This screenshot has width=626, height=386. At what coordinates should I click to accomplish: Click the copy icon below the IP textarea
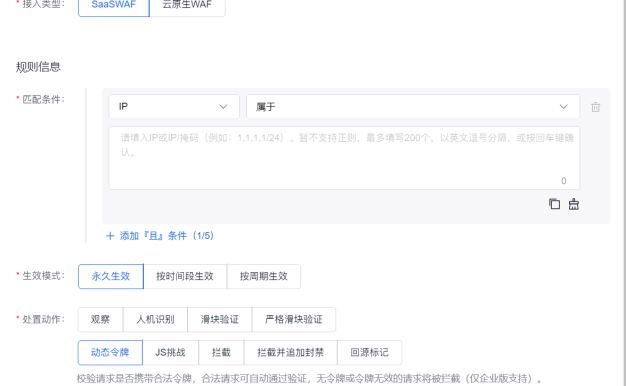point(554,204)
